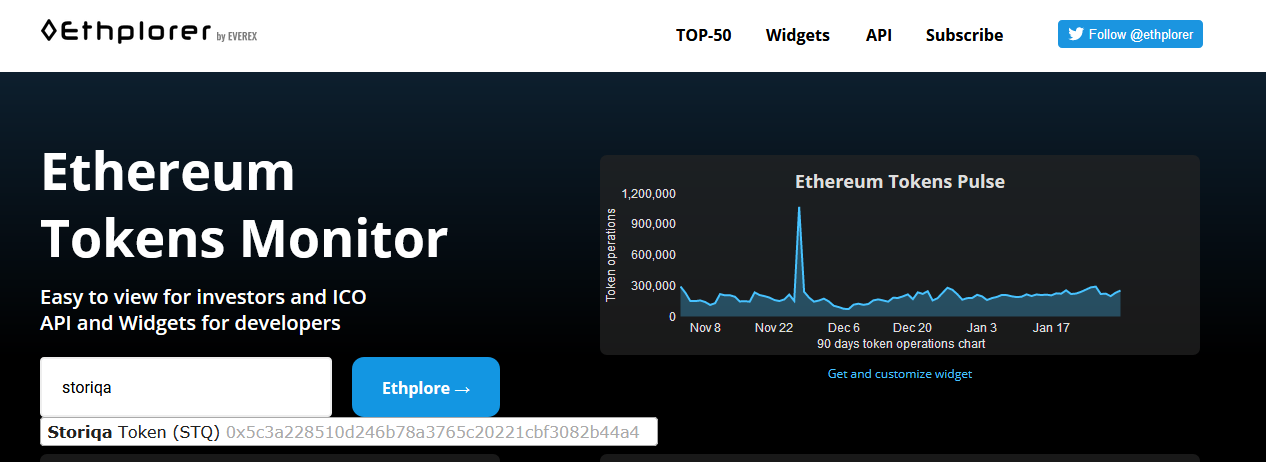The height and width of the screenshot is (462, 1266).
Task: Click the spike peak on the pulse chart
Action: 799,208
